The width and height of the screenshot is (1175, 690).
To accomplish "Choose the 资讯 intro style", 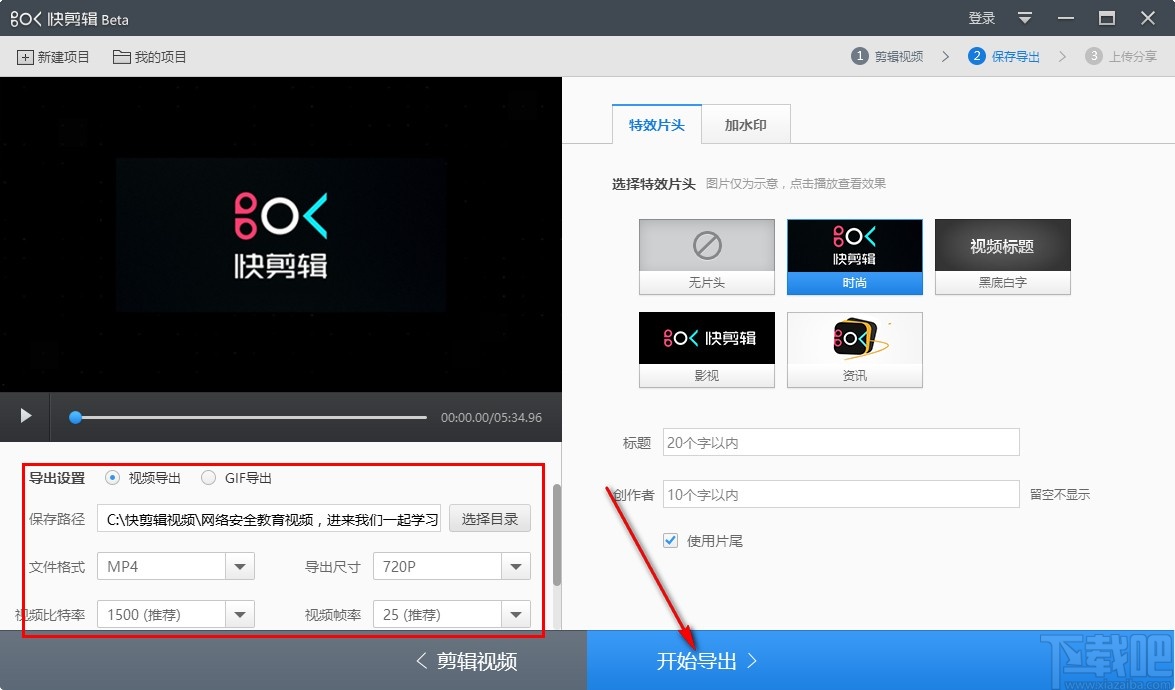I will click(854, 350).
